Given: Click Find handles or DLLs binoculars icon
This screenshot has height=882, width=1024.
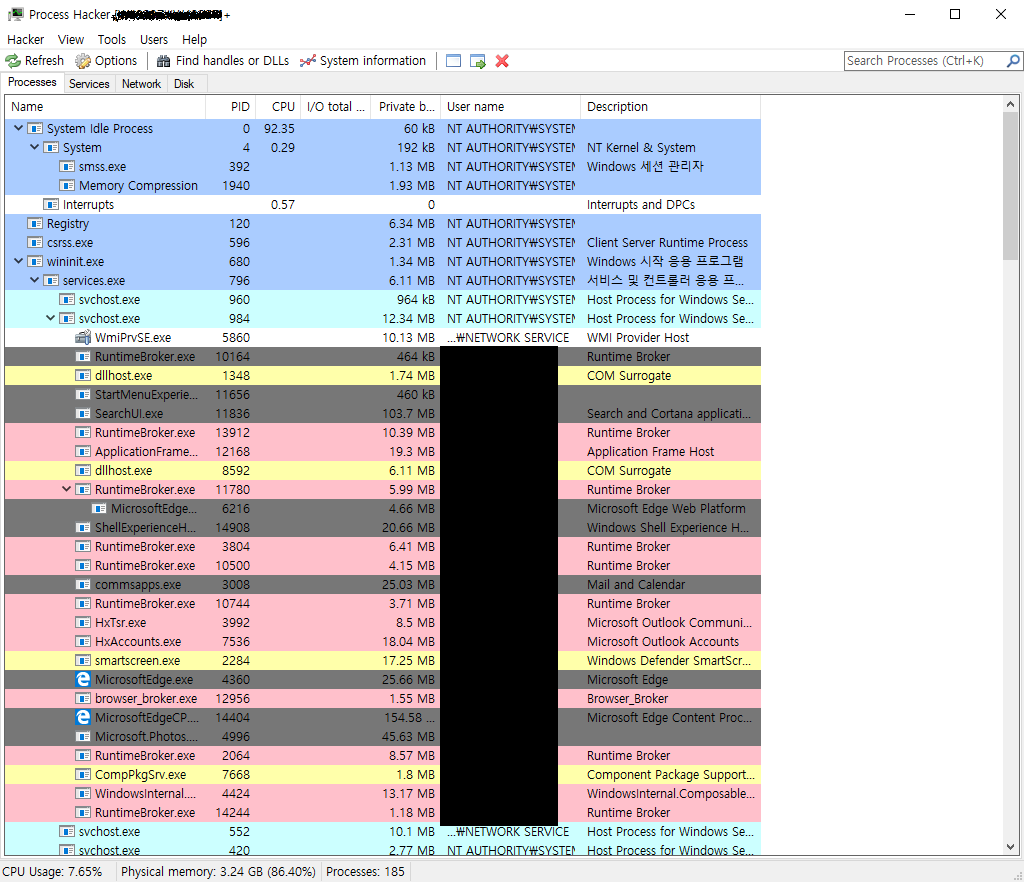Looking at the screenshot, I should click(163, 61).
